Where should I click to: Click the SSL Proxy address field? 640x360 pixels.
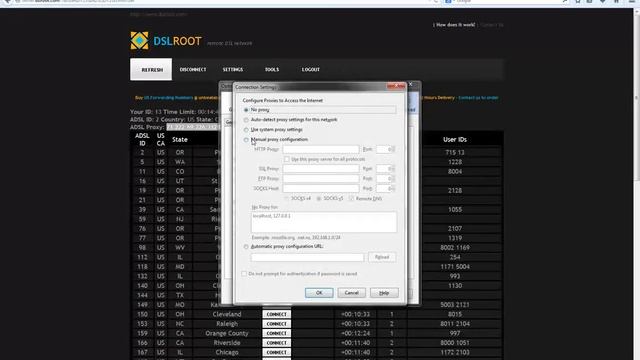pyautogui.click(x=321, y=169)
